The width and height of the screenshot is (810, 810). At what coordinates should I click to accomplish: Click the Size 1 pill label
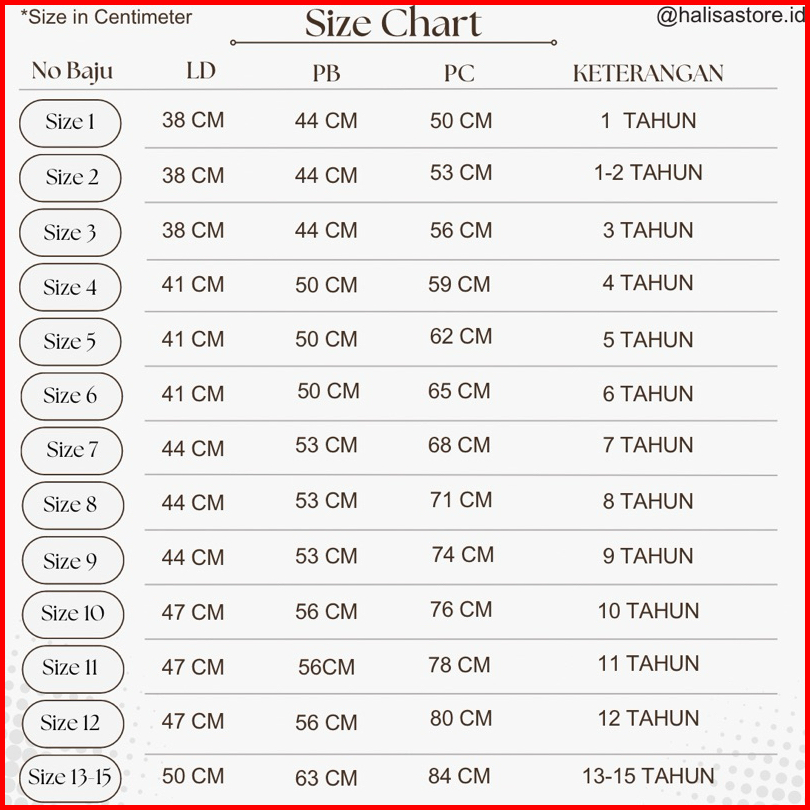click(x=70, y=123)
